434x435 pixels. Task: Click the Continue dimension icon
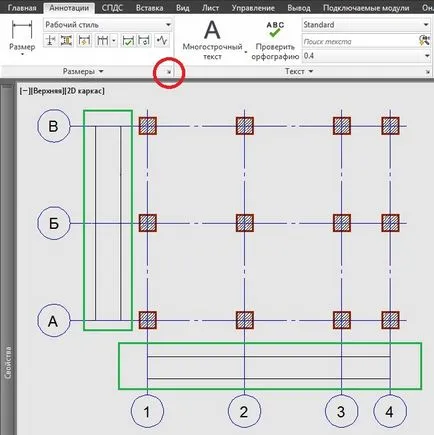[x=102, y=41]
